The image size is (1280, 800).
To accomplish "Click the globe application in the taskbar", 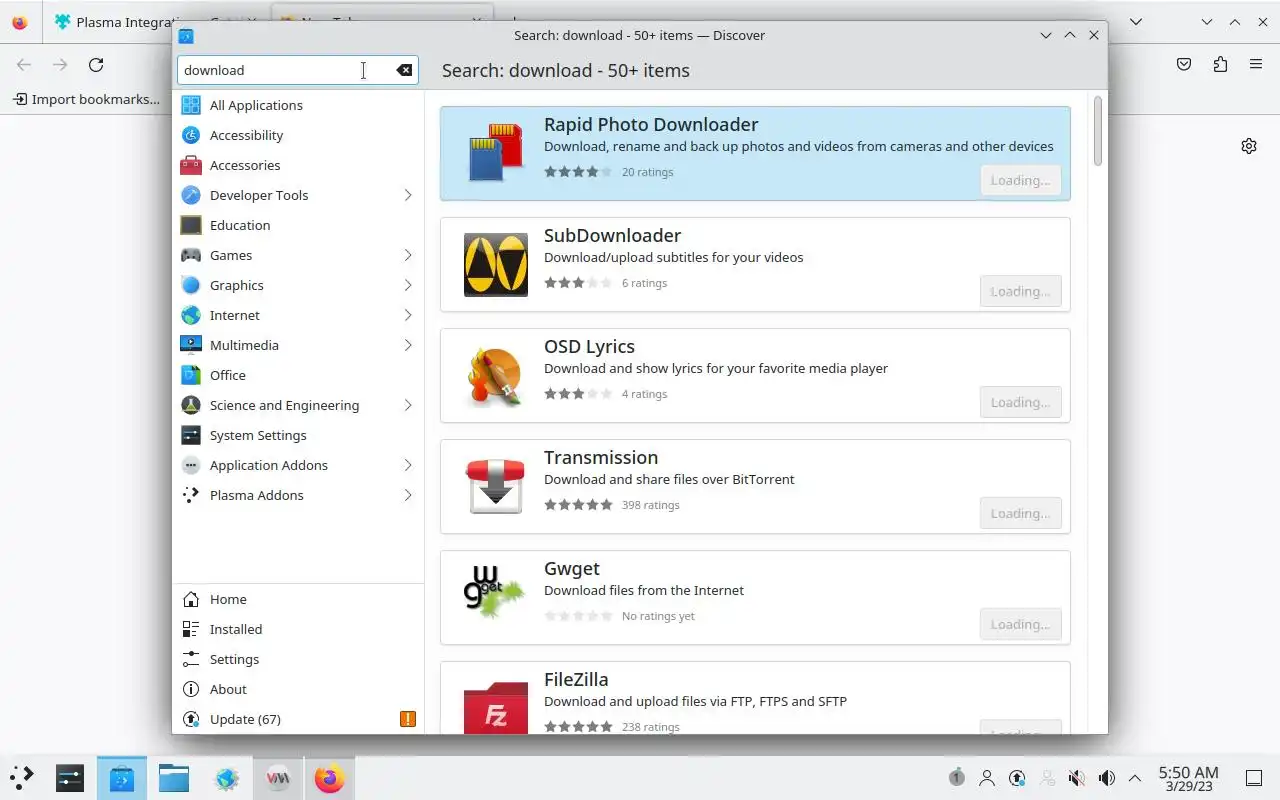I will pos(226,777).
